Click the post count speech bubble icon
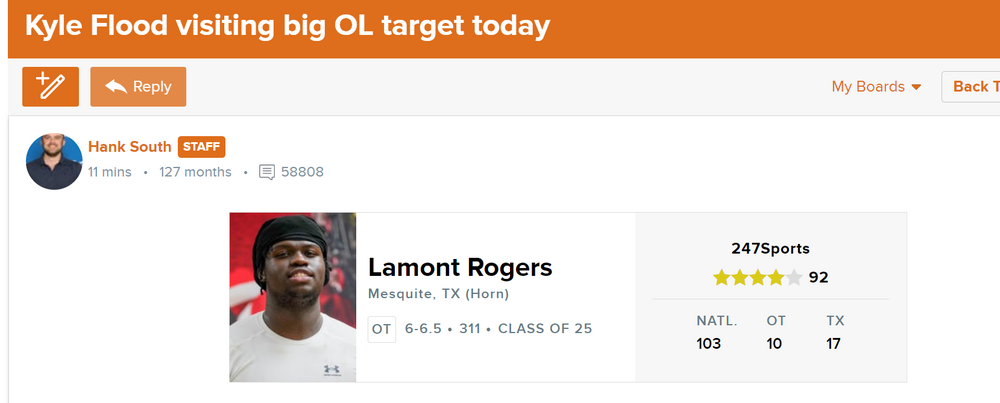Screen dimensions: 1000x403 pyautogui.click(x=267, y=172)
